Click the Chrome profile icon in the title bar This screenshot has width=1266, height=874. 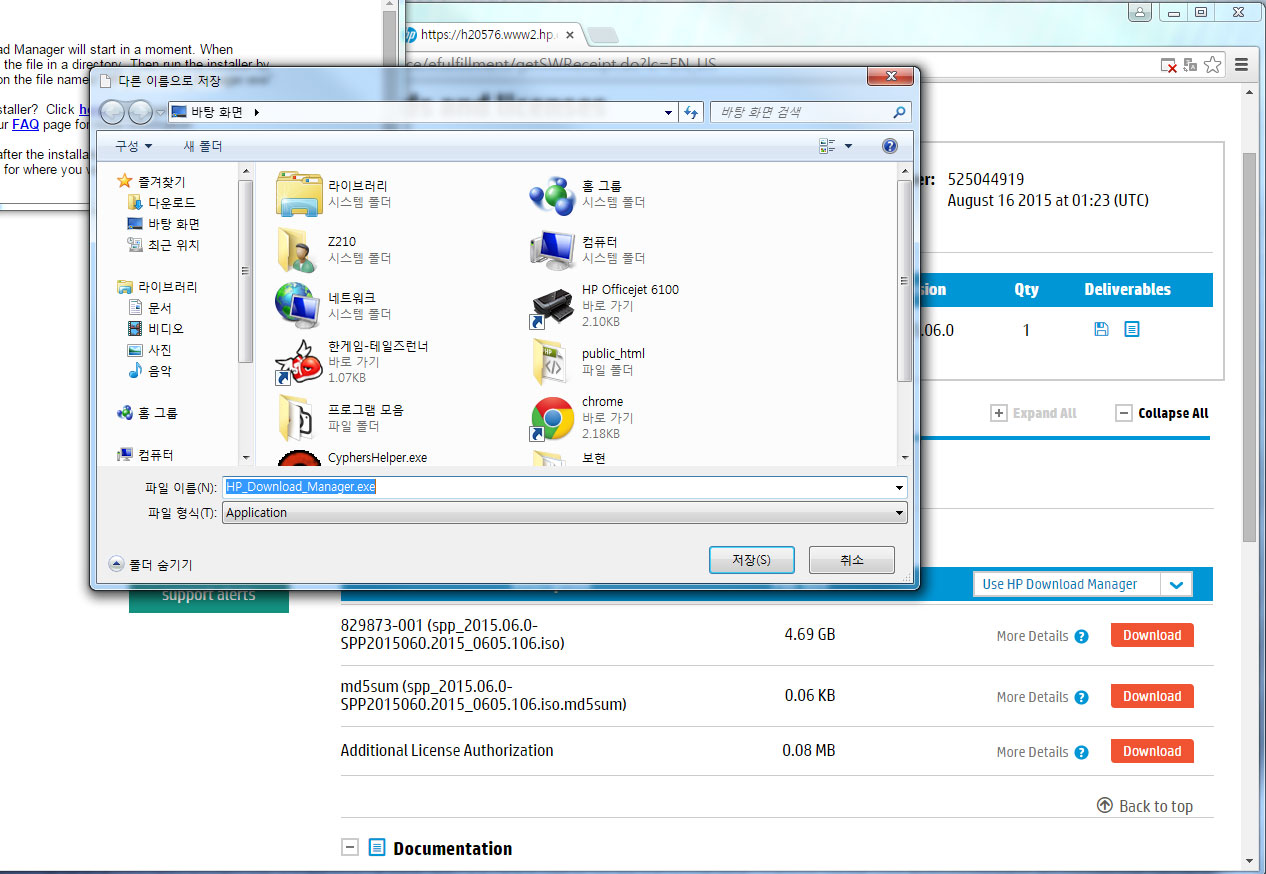click(1138, 12)
